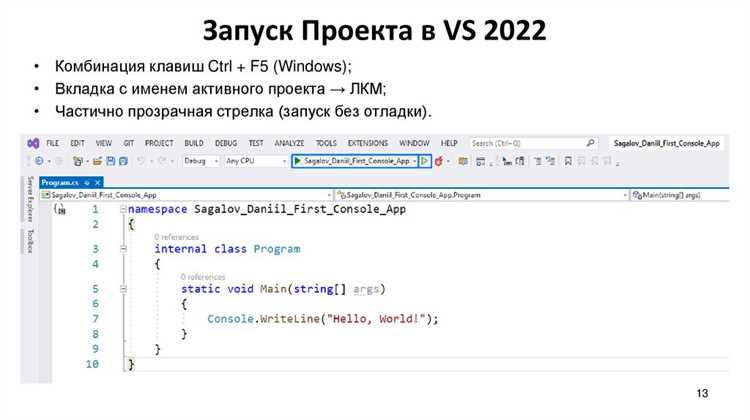Click the closing brace on line 10
750x420 pixels.
[131, 365]
